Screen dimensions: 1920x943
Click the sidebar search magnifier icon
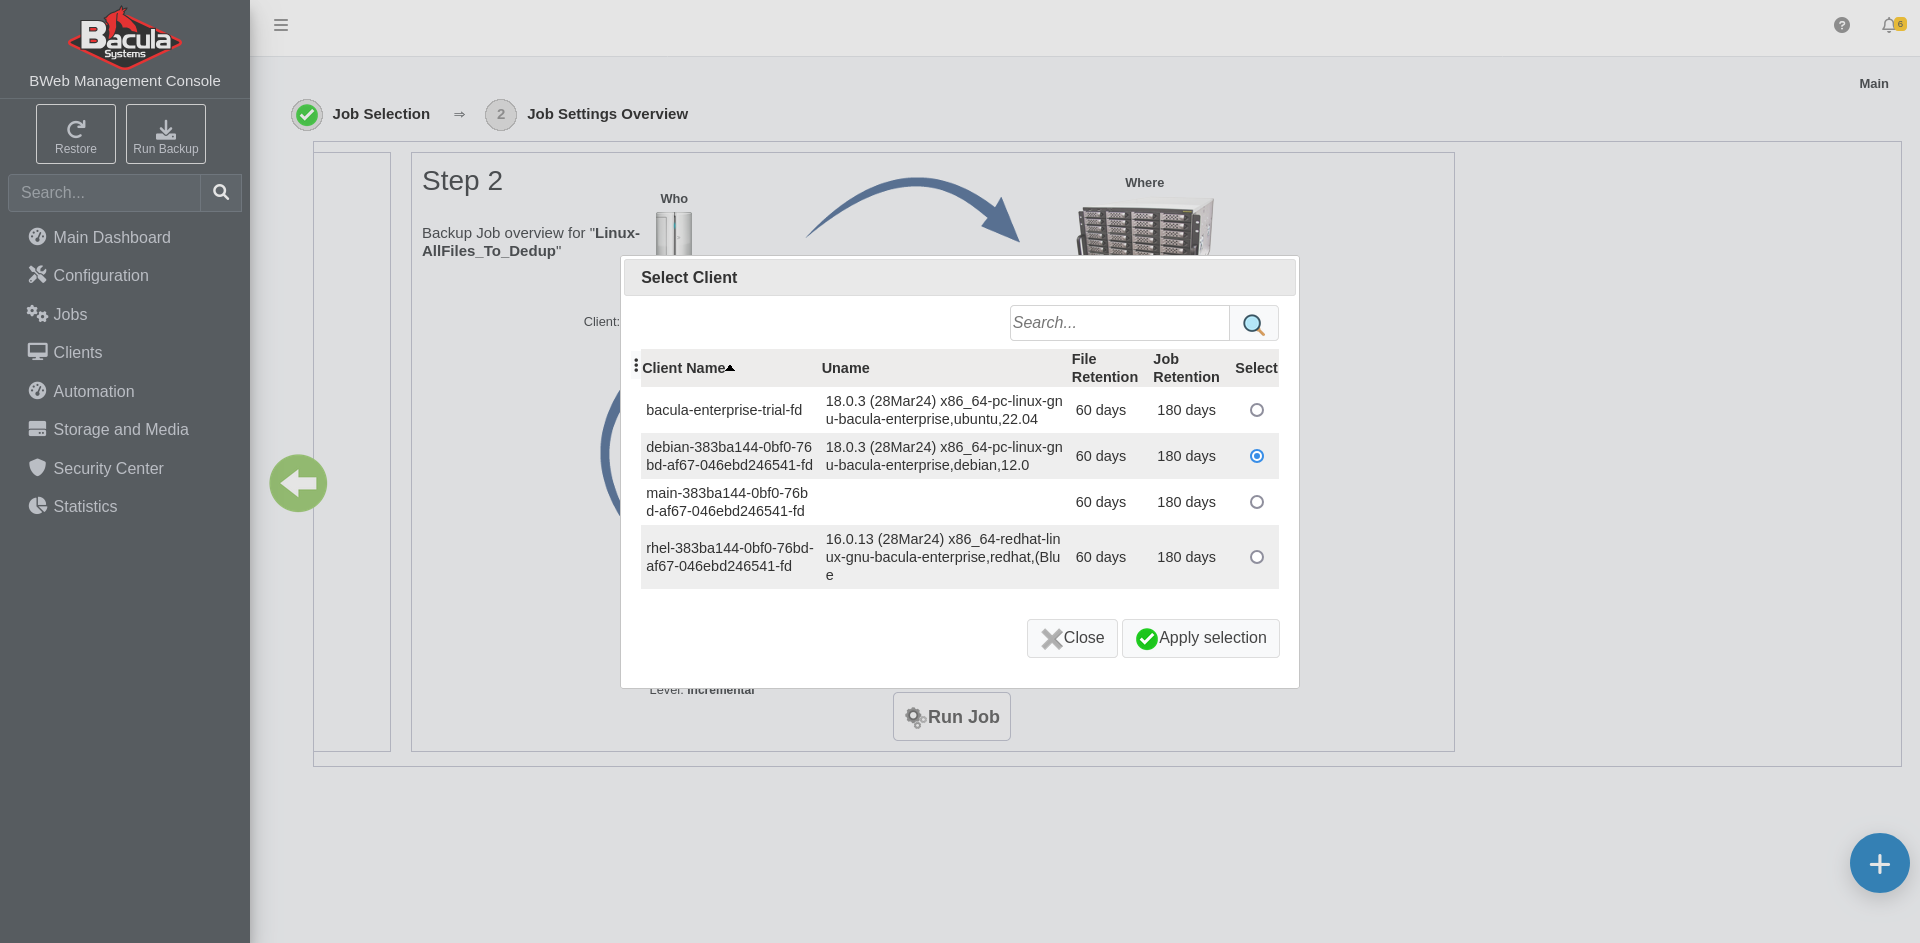click(x=221, y=192)
